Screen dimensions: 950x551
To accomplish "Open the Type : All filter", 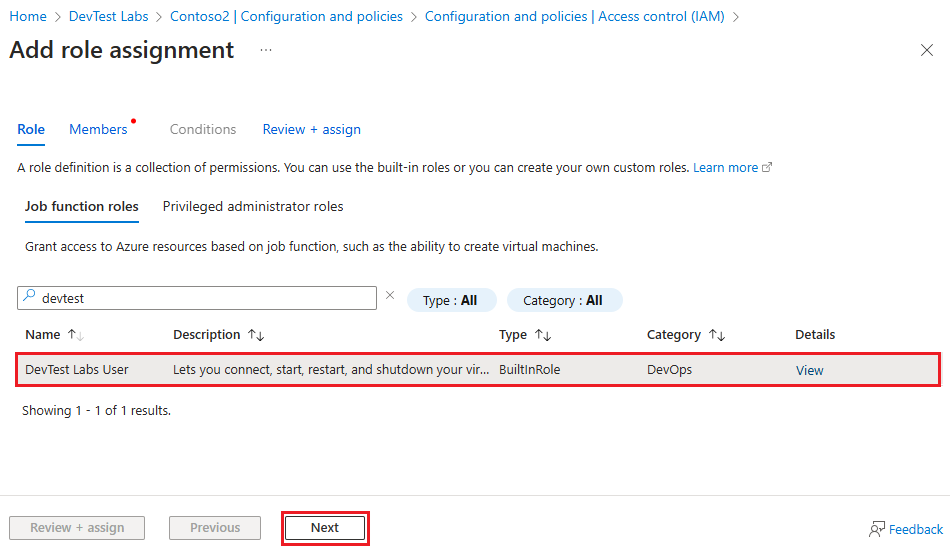I will tap(451, 300).
